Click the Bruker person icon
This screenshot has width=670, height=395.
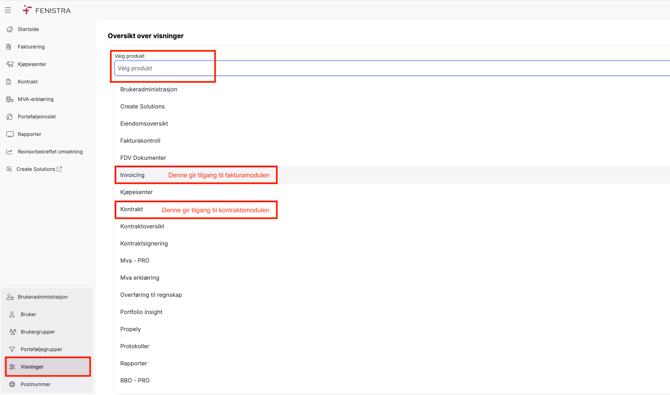click(x=12, y=314)
